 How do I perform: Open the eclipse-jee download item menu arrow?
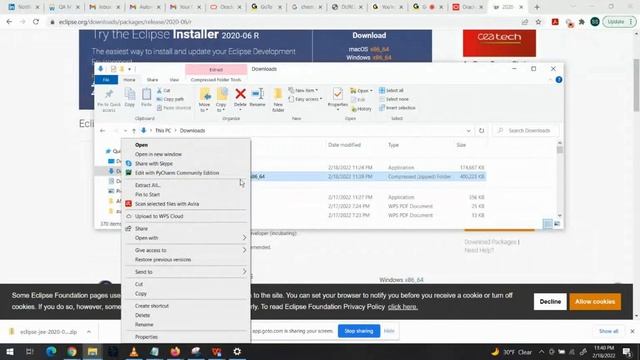coord(89,332)
